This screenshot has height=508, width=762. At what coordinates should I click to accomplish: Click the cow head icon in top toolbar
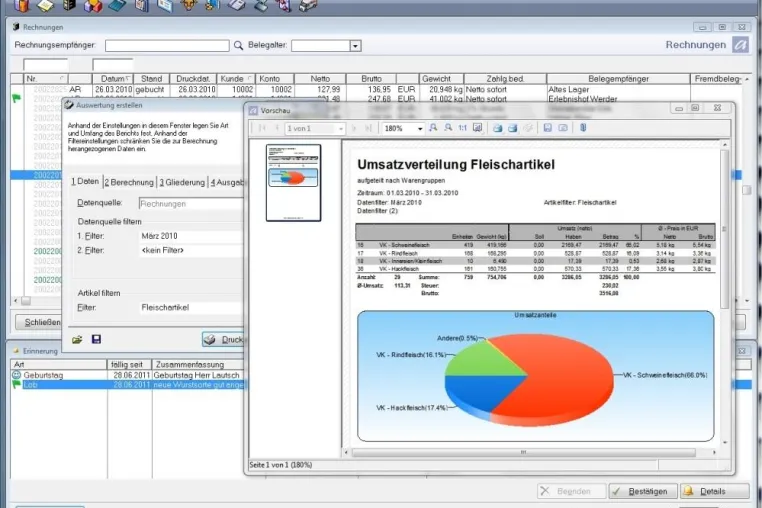(189, 5)
